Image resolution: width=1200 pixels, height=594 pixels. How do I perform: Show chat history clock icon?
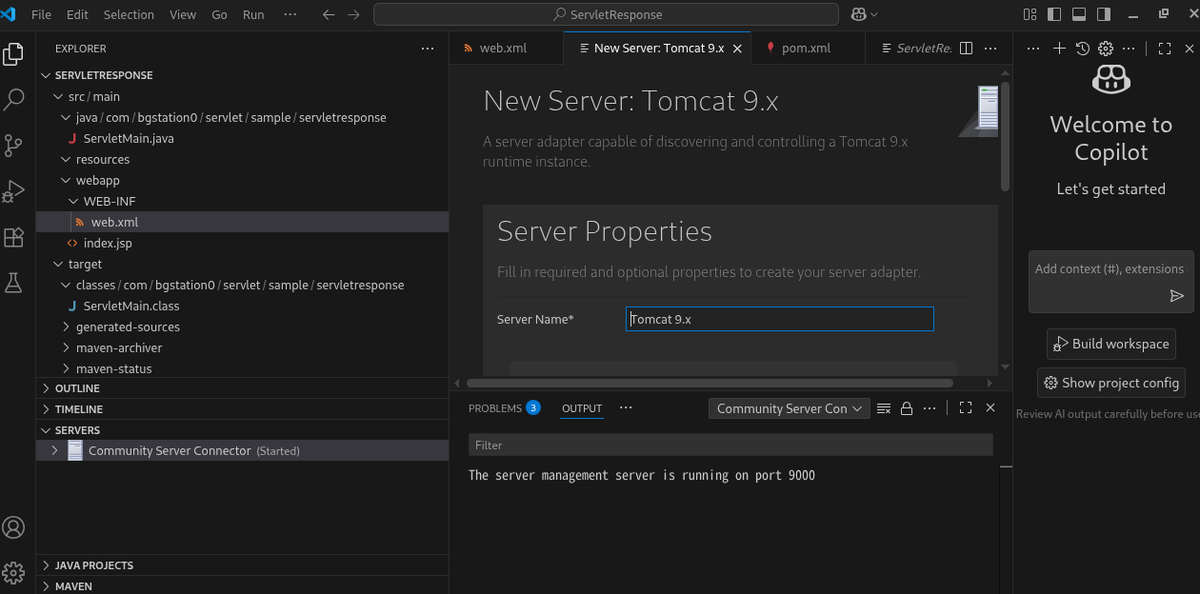pos(1083,48)
